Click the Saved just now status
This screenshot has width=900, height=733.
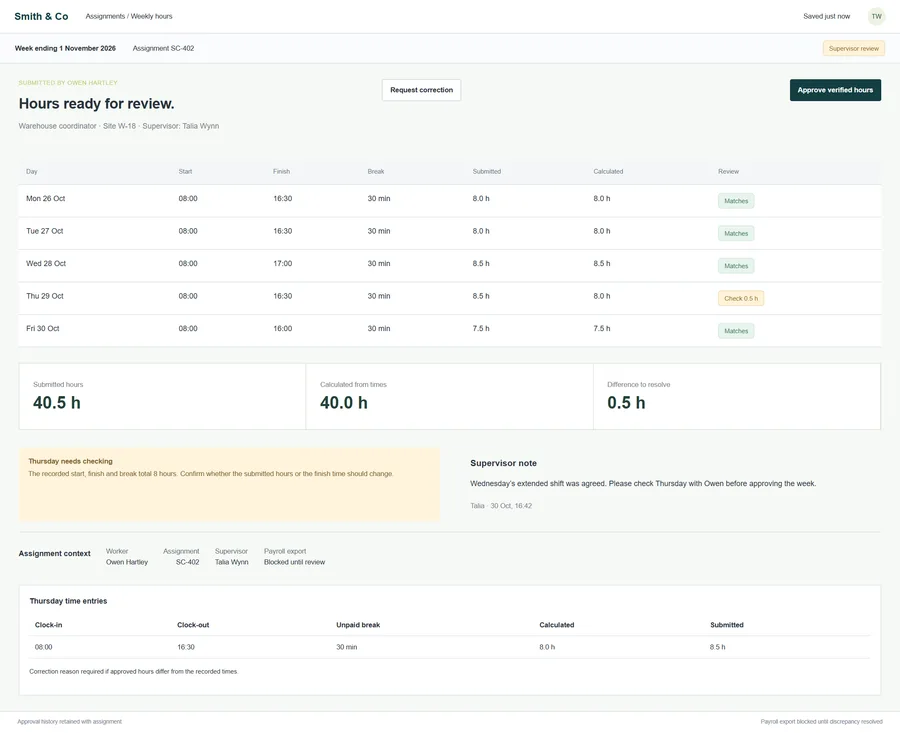click(827, 16)
